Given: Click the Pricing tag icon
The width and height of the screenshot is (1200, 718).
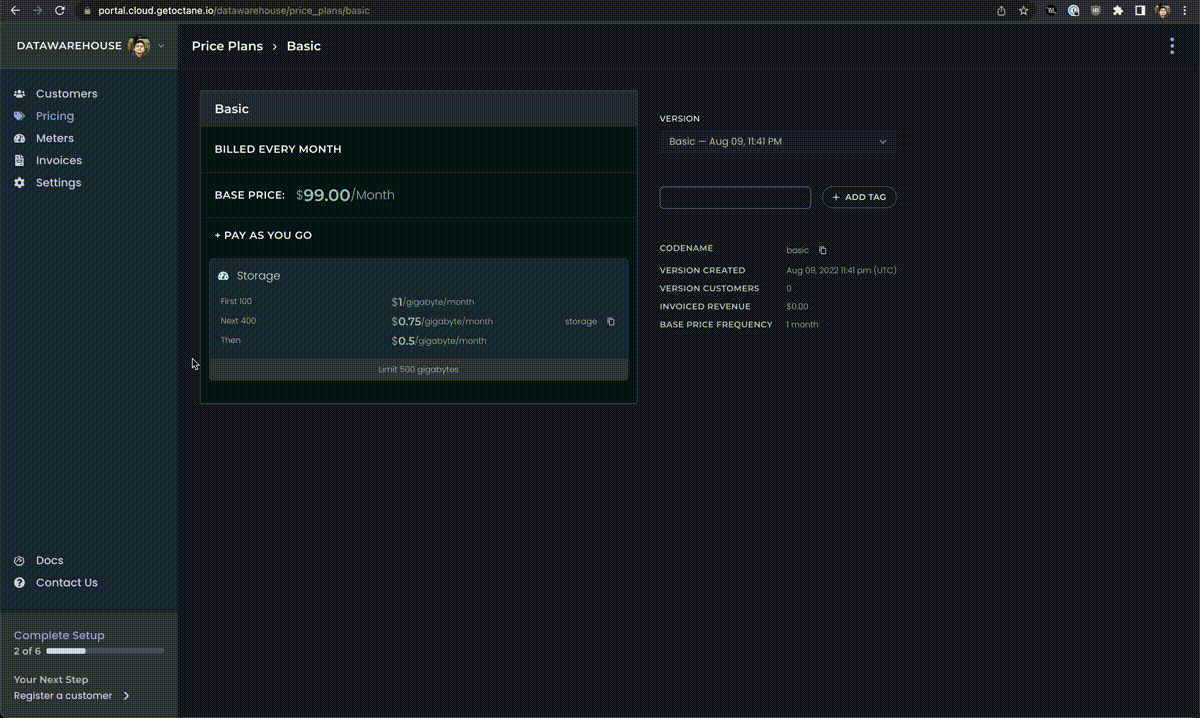Looking at the screenshot, I should pos(19,116).
